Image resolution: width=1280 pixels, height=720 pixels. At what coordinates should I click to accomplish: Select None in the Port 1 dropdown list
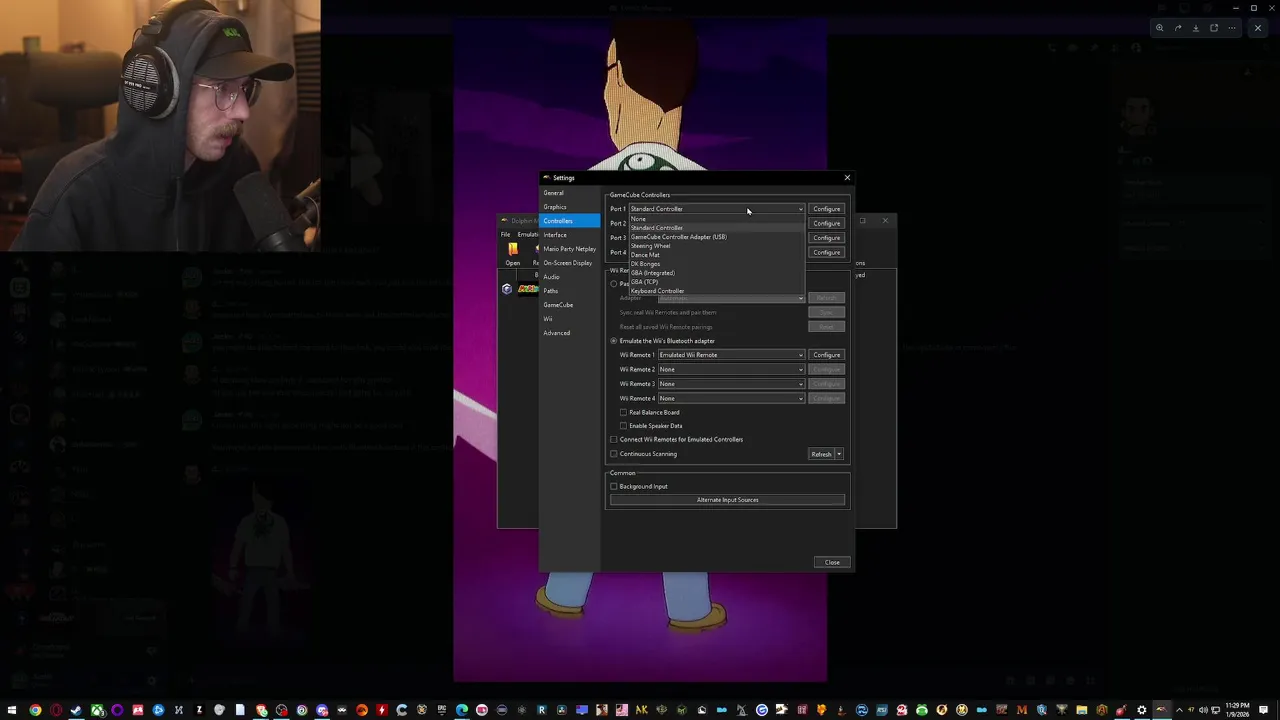(716, 219)
